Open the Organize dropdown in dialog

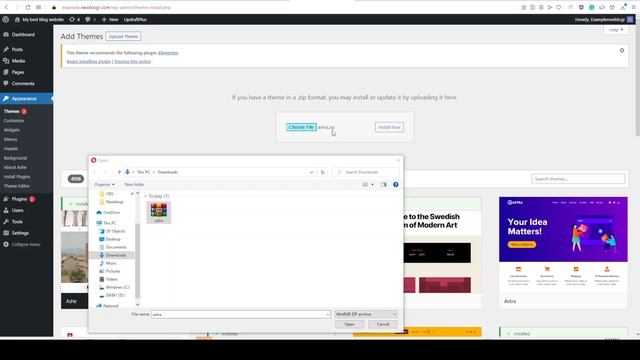tap(104, 184)
